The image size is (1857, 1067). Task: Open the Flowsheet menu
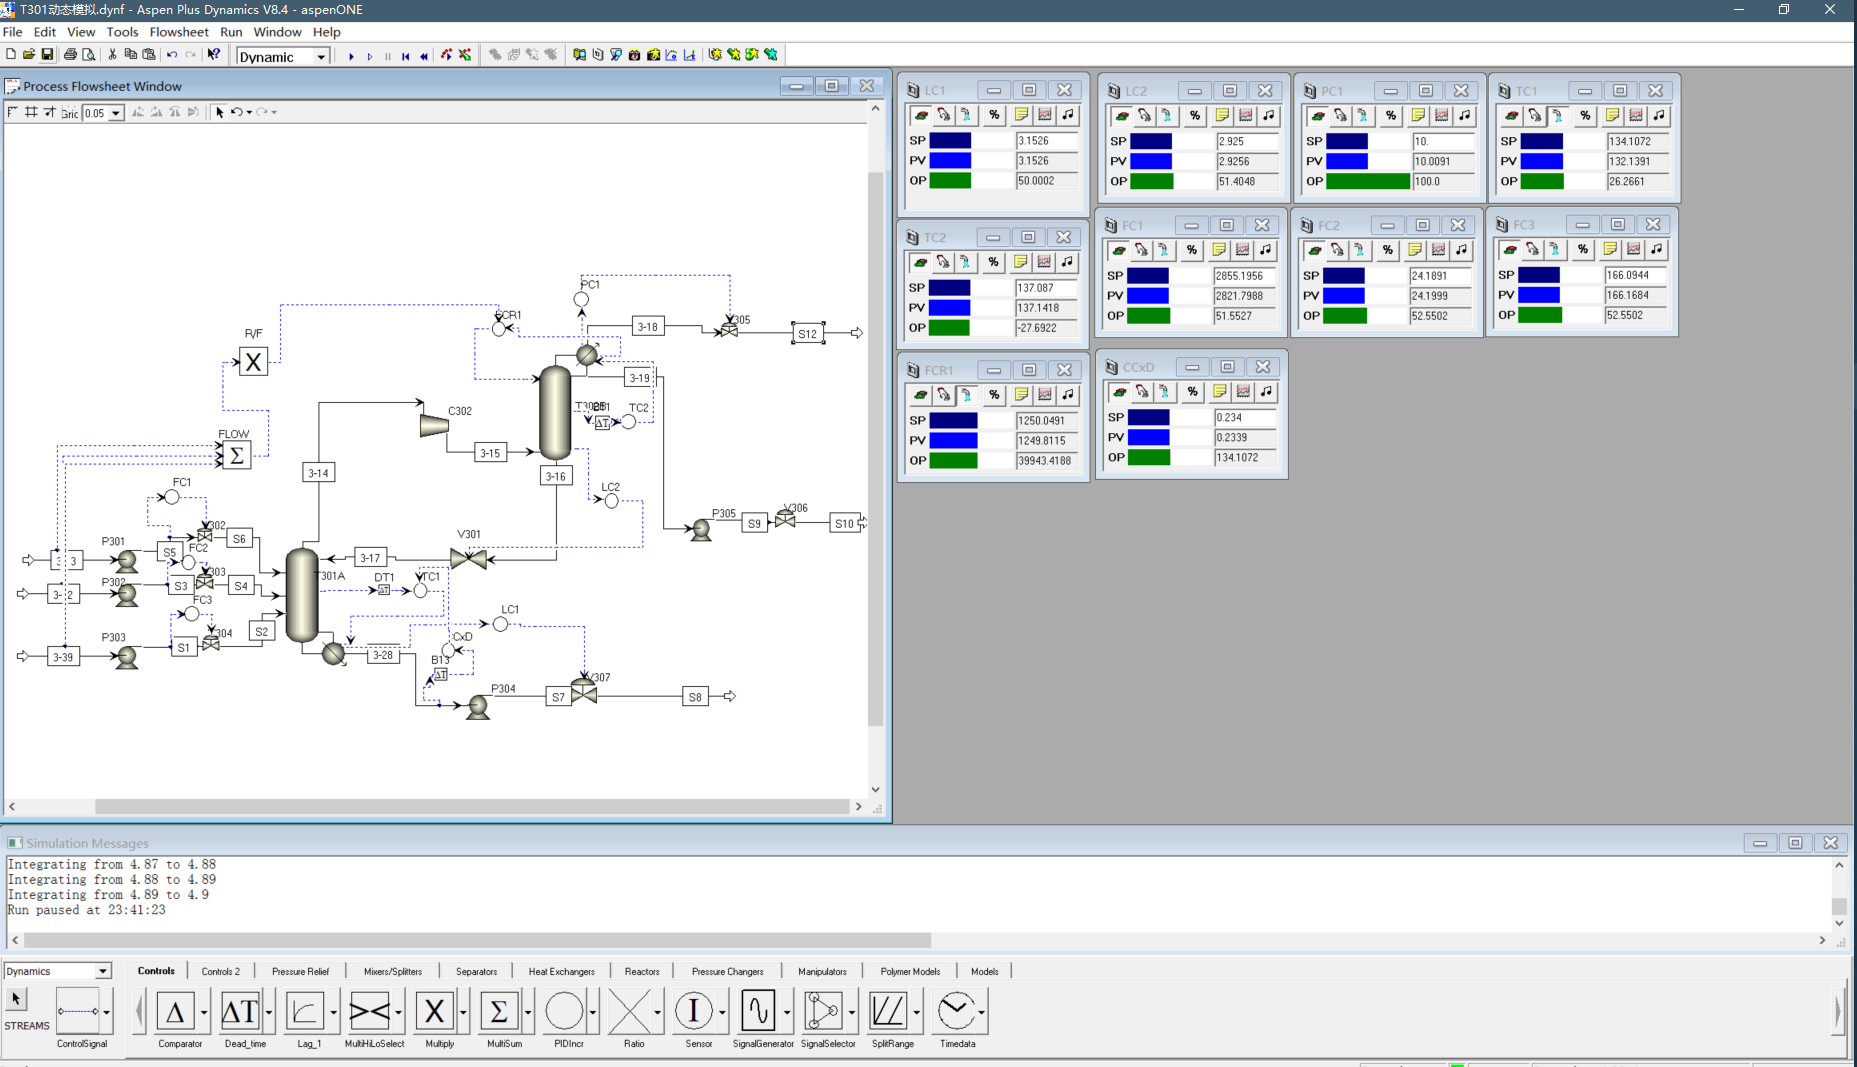(179, 32)
